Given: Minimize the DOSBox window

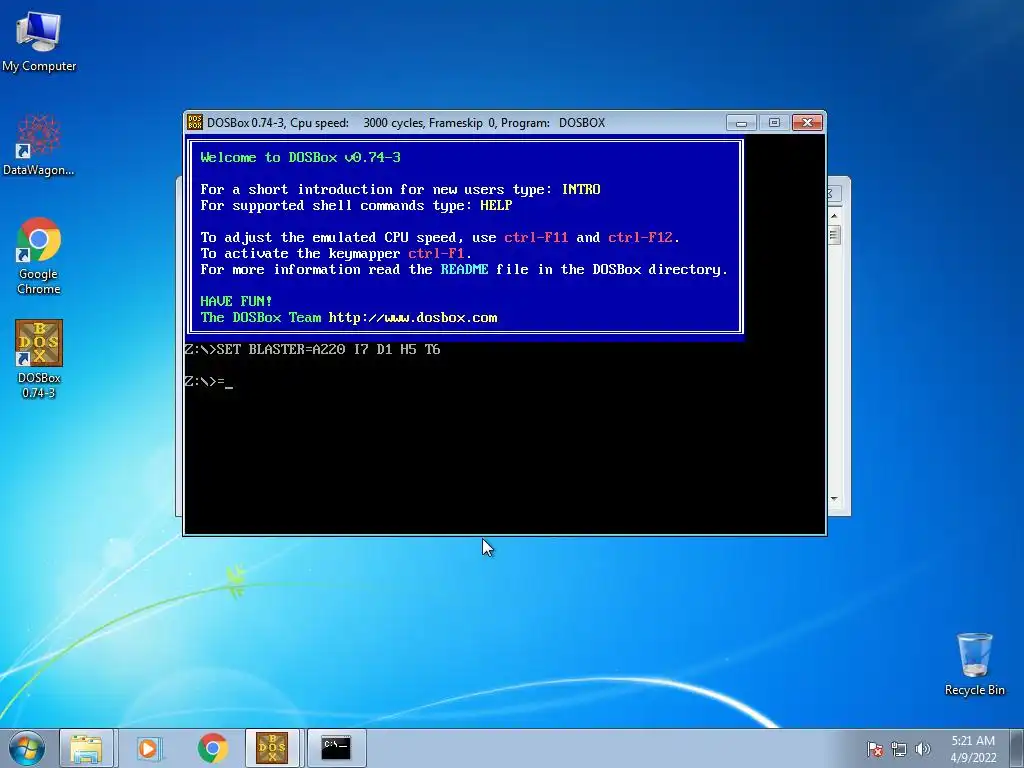Looking at the screenshot, I should pyautogui.click(x=741, y=123).
